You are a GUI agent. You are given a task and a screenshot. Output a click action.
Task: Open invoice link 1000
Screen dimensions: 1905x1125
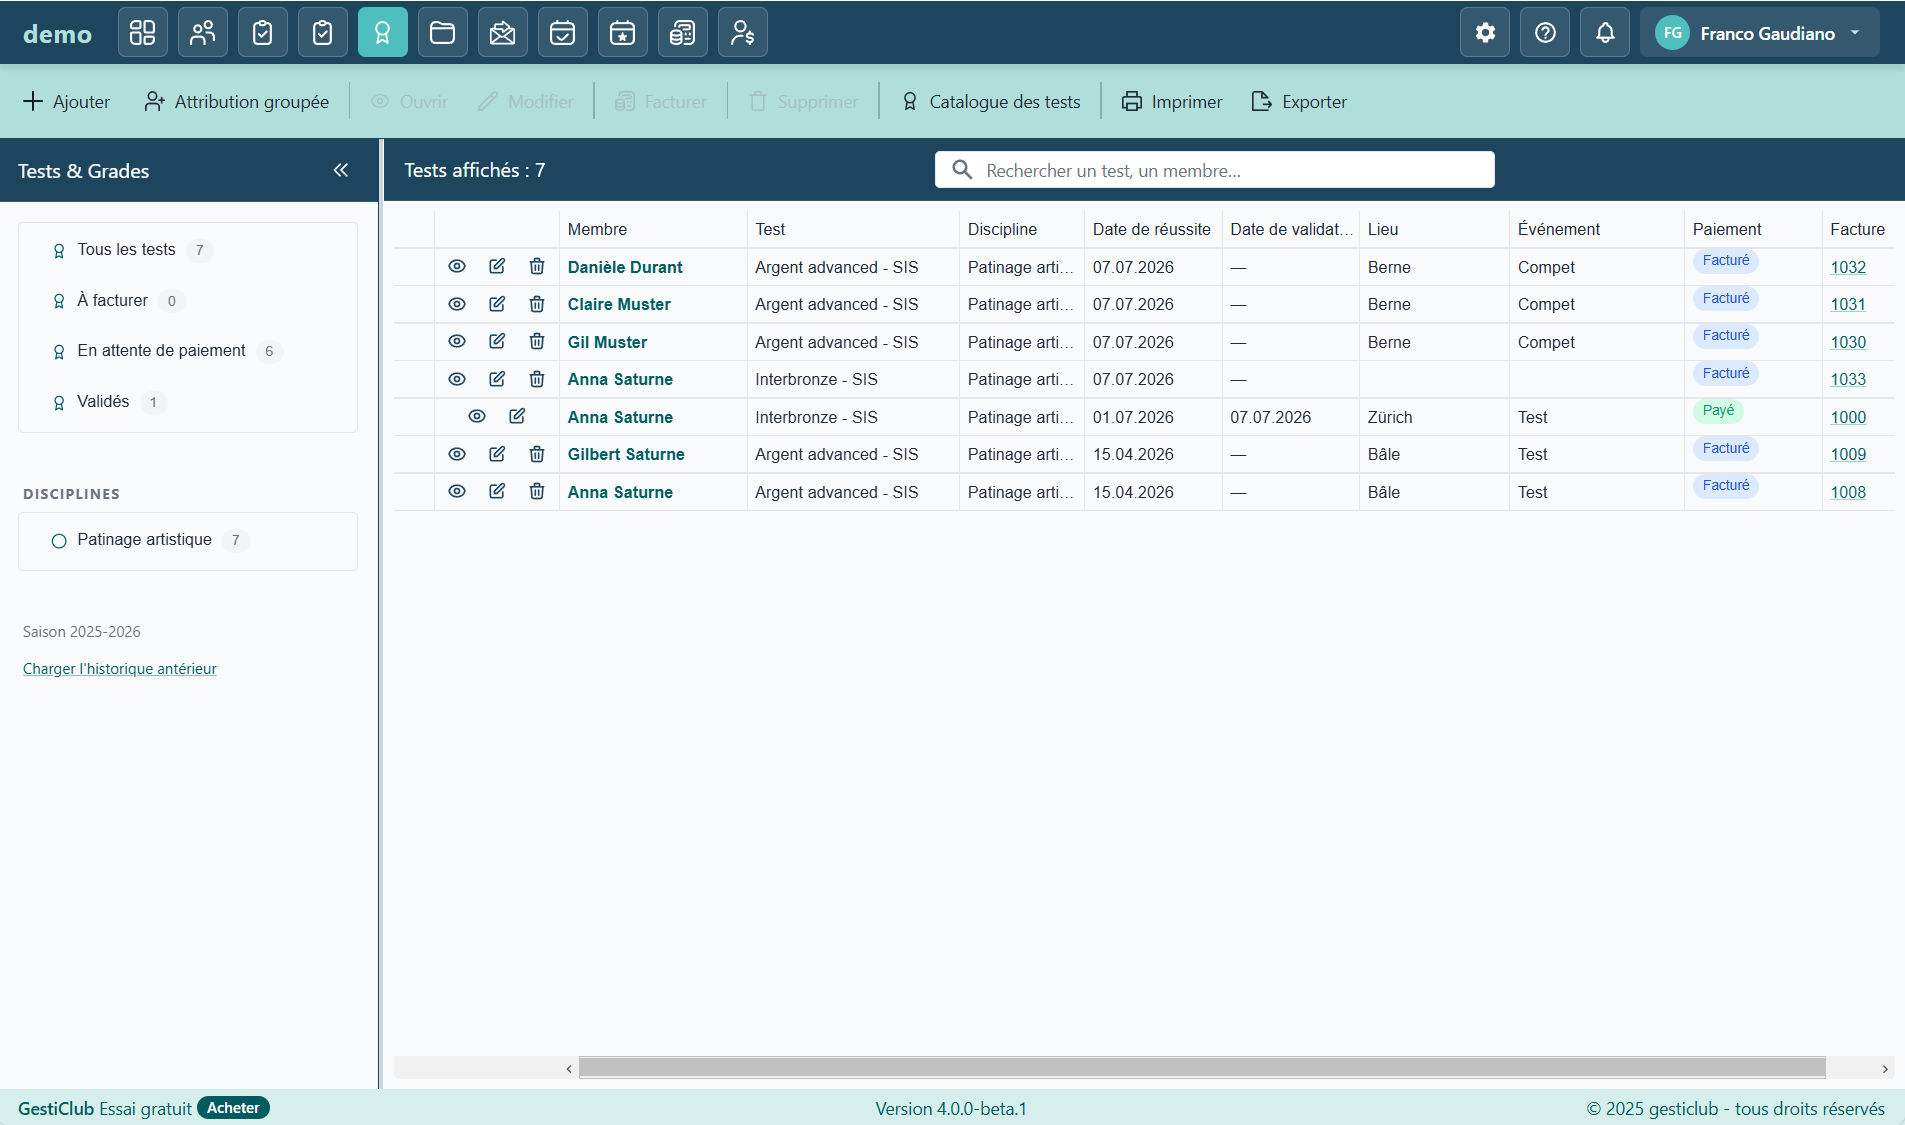(1848, 417)
